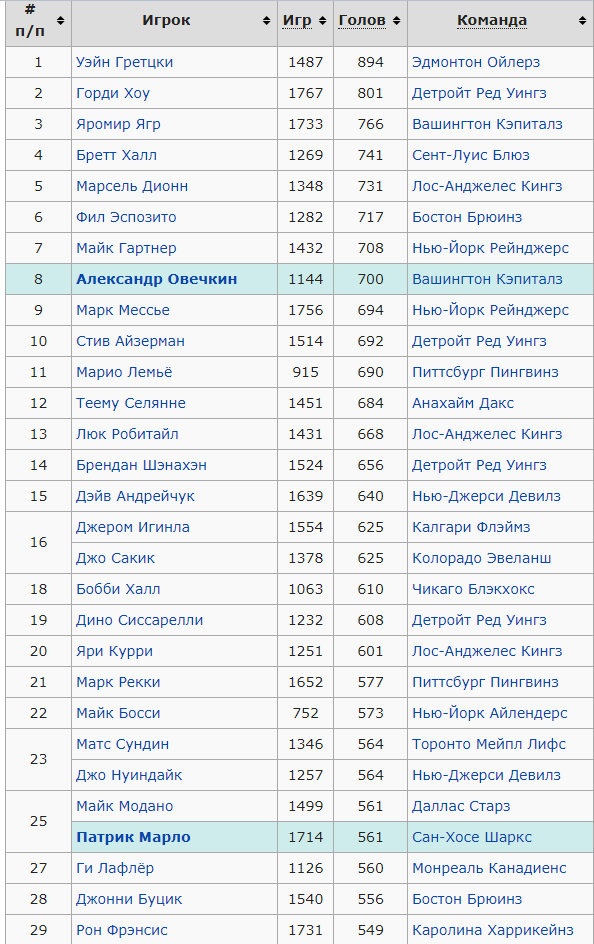Open Эдмонтон Ойлерз team link

pos(475,62)
